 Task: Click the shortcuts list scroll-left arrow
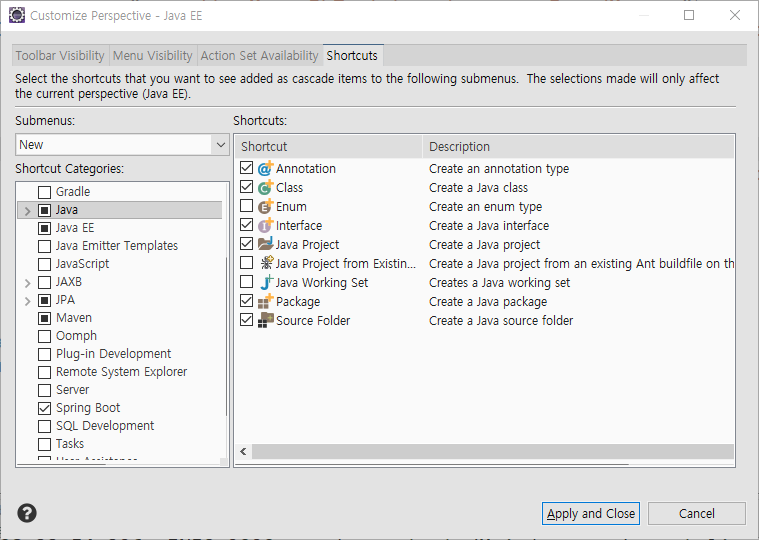(243, 451)
